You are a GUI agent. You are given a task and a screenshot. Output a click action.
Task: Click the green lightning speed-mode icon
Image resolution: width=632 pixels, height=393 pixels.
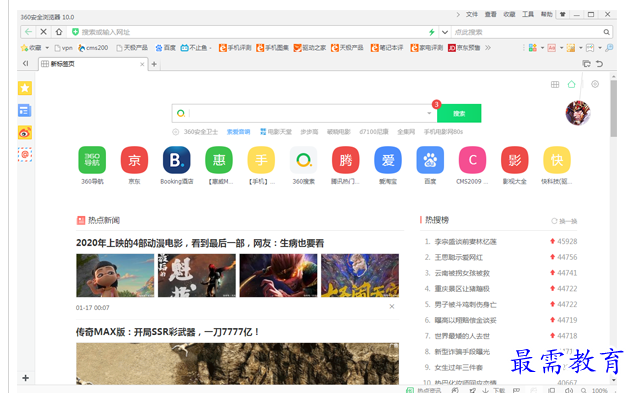432,32
